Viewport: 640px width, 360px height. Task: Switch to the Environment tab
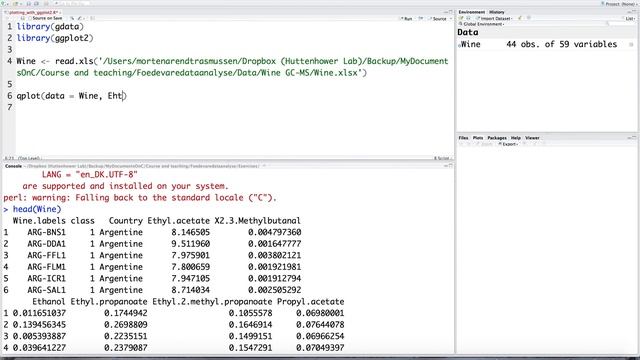(471, 12)
